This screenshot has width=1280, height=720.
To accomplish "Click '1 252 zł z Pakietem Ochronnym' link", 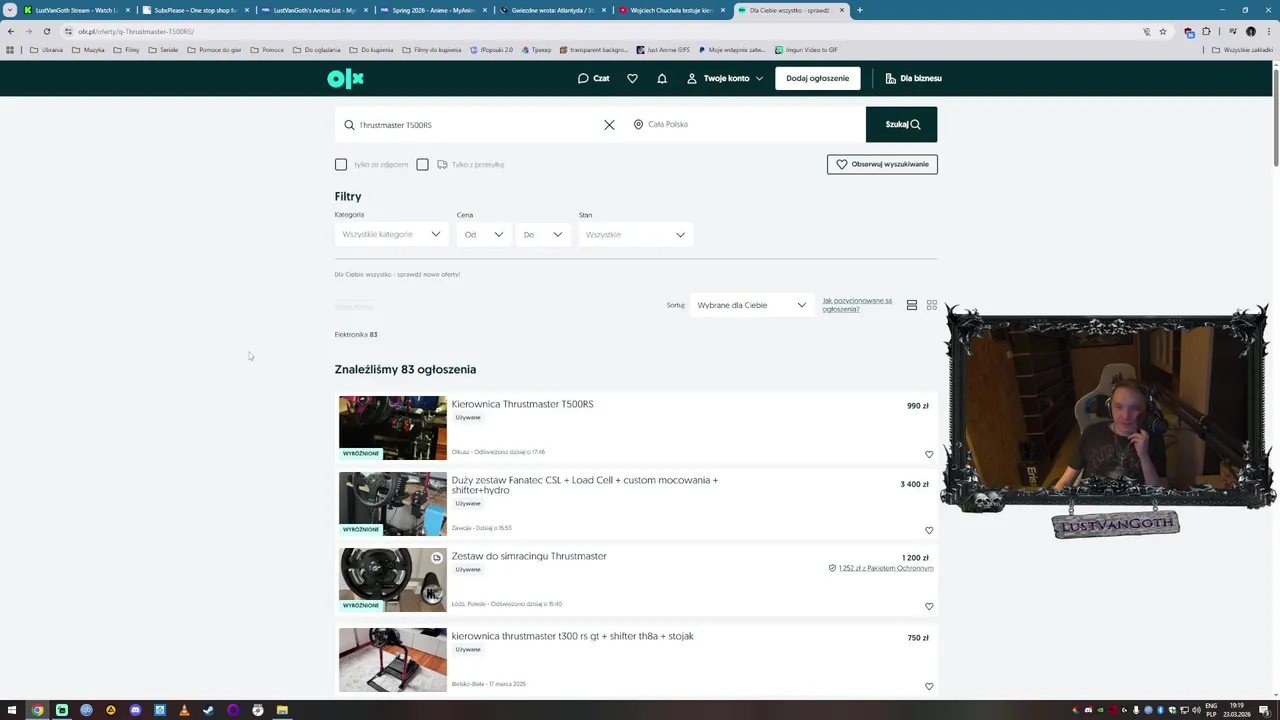I will (885, 568).
